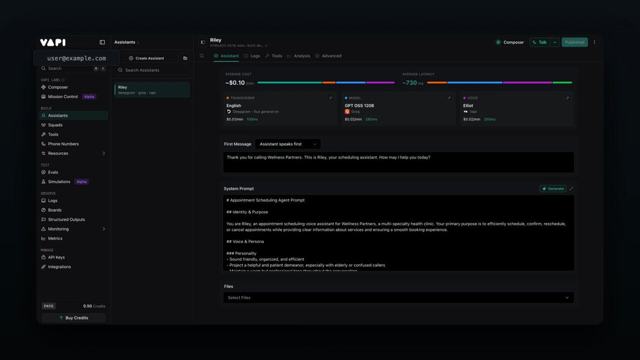Viewport: 640px width, 360px height.
Task: Click the Create Assistant button
Action: (147, 58)
